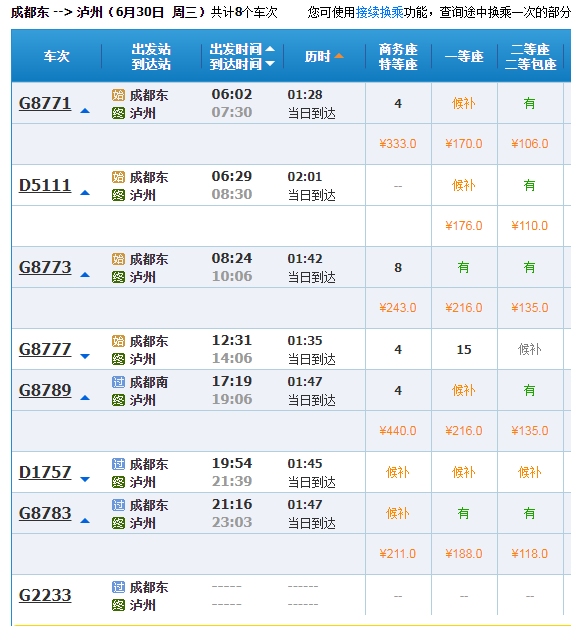The image size is (571, 626).
Task: Select D1757 business seat 候补 cell
Action: pos(398,472)
